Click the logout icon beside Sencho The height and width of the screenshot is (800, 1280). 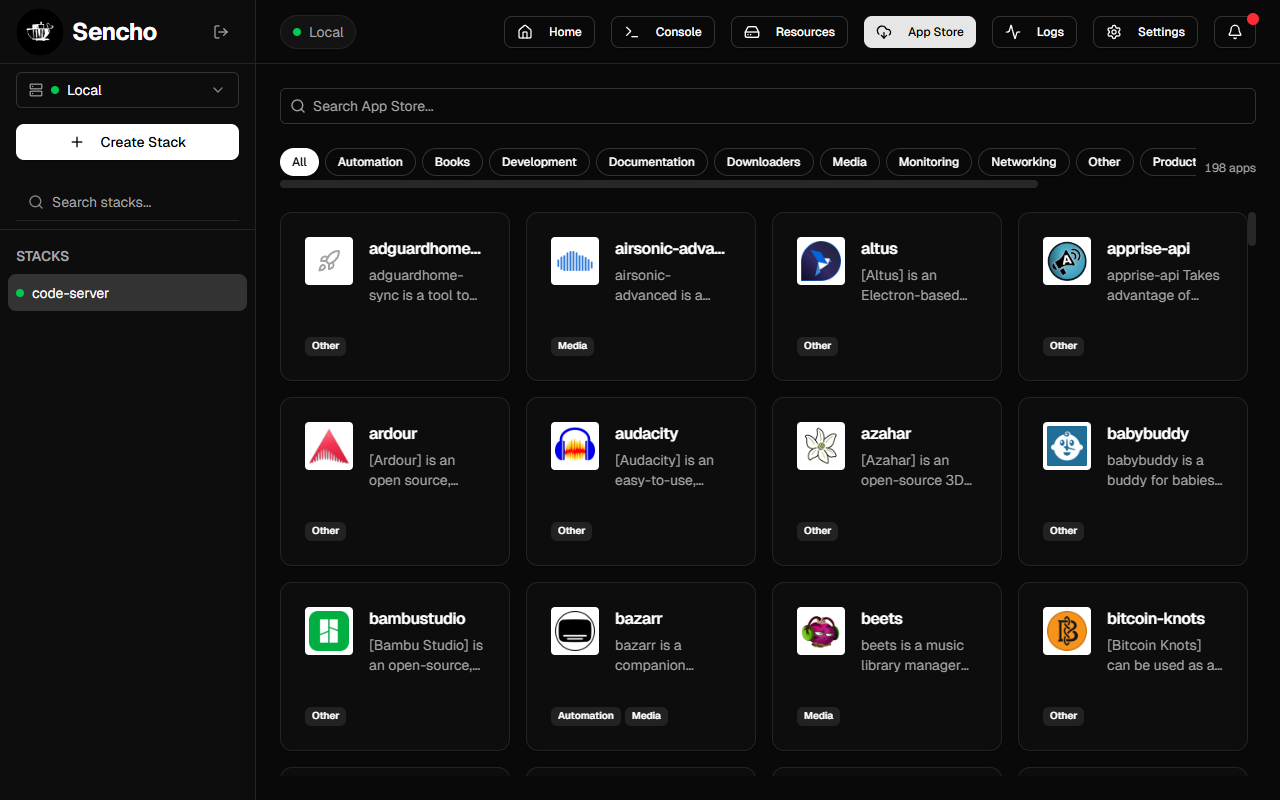point(221,32)
